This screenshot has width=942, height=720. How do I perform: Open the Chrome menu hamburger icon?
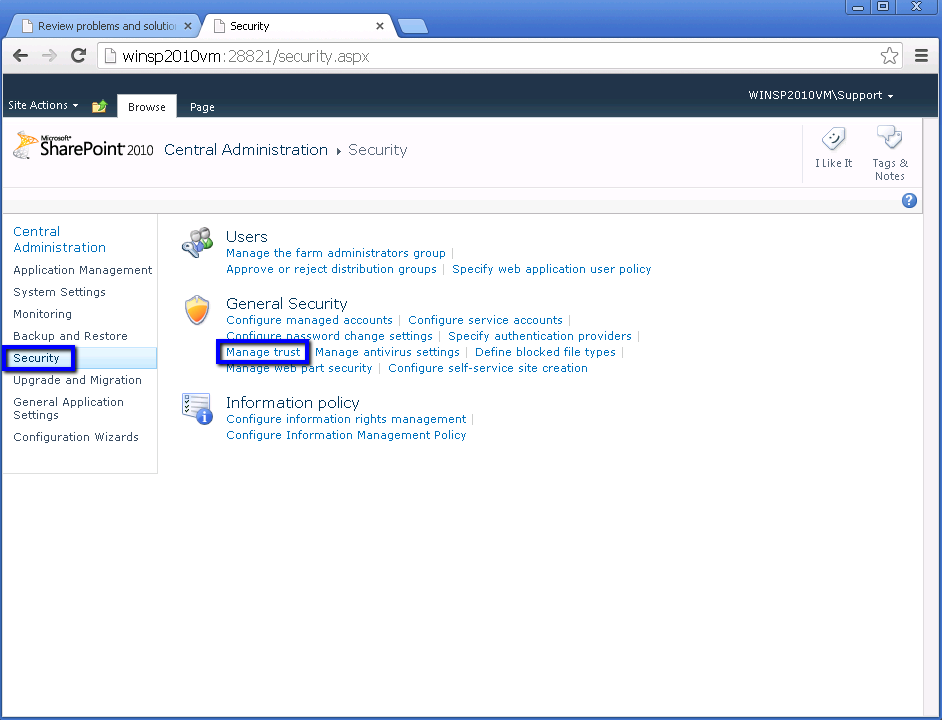pos(922,56)
